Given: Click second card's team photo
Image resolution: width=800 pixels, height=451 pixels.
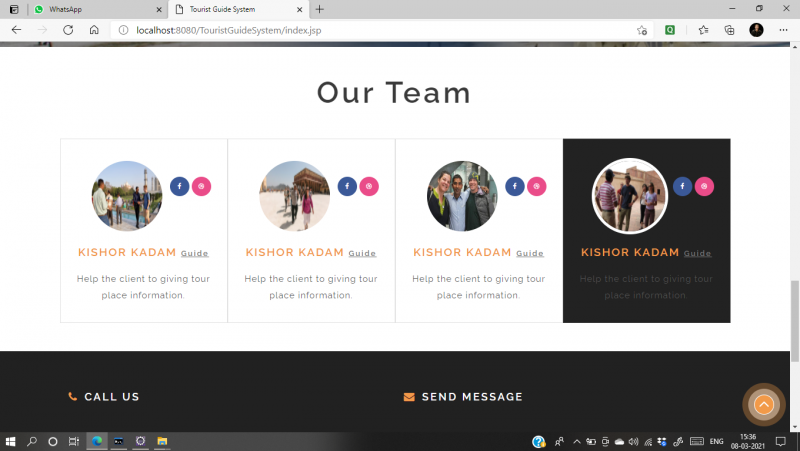Looking at the screenshot, I should coord(294,196).
